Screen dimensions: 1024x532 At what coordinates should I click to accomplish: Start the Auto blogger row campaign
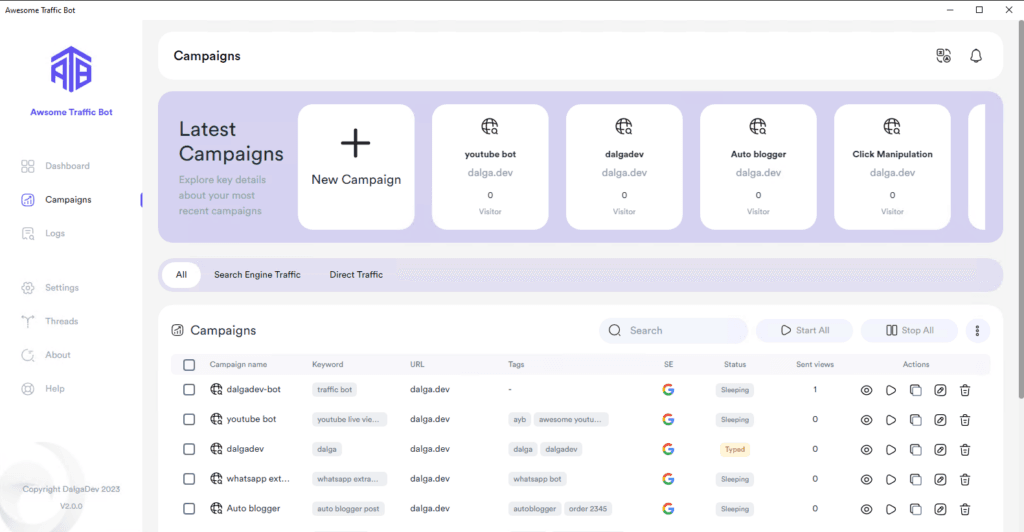pyautogui.click(x=891, y=509)
